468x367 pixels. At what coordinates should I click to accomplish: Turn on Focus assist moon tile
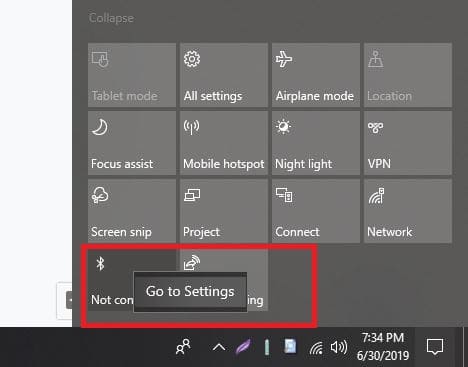pyautogui.click(x=132, y=143)
